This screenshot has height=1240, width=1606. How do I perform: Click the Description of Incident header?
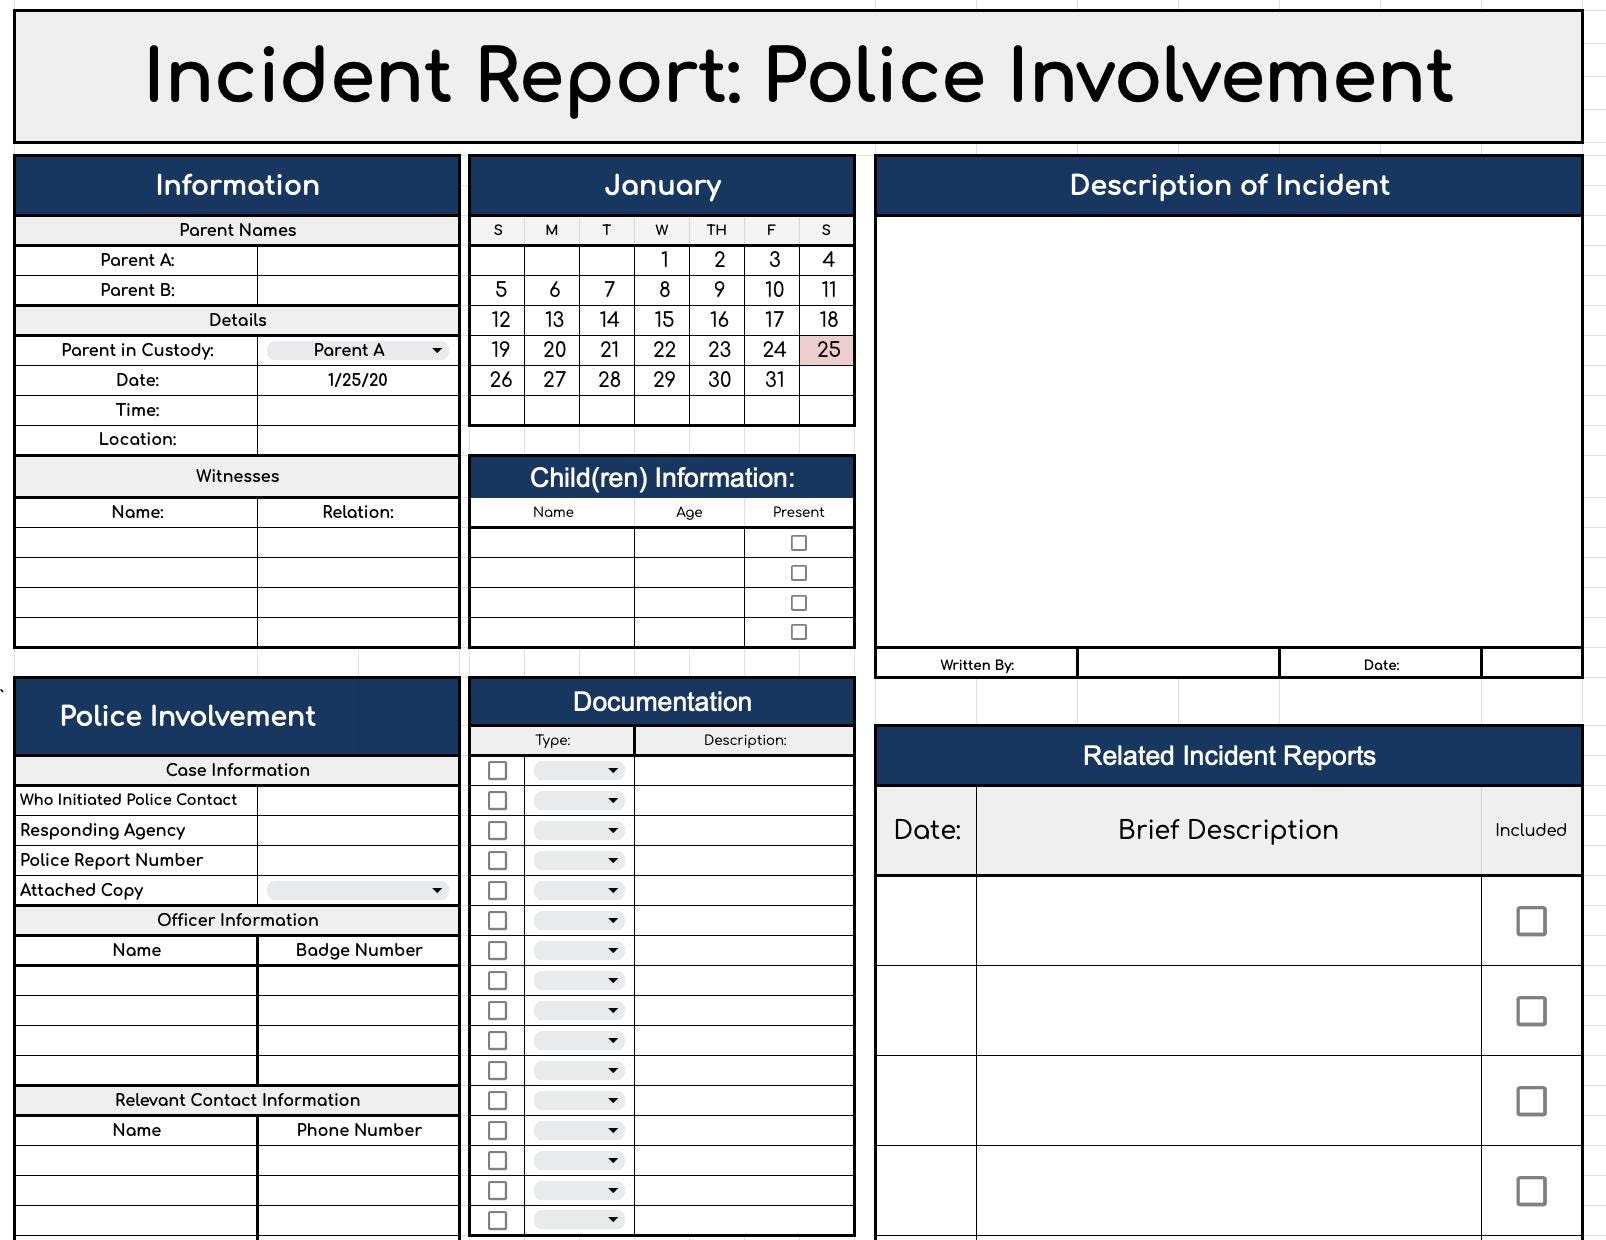pyautogui.click(x=1228, y=185)
